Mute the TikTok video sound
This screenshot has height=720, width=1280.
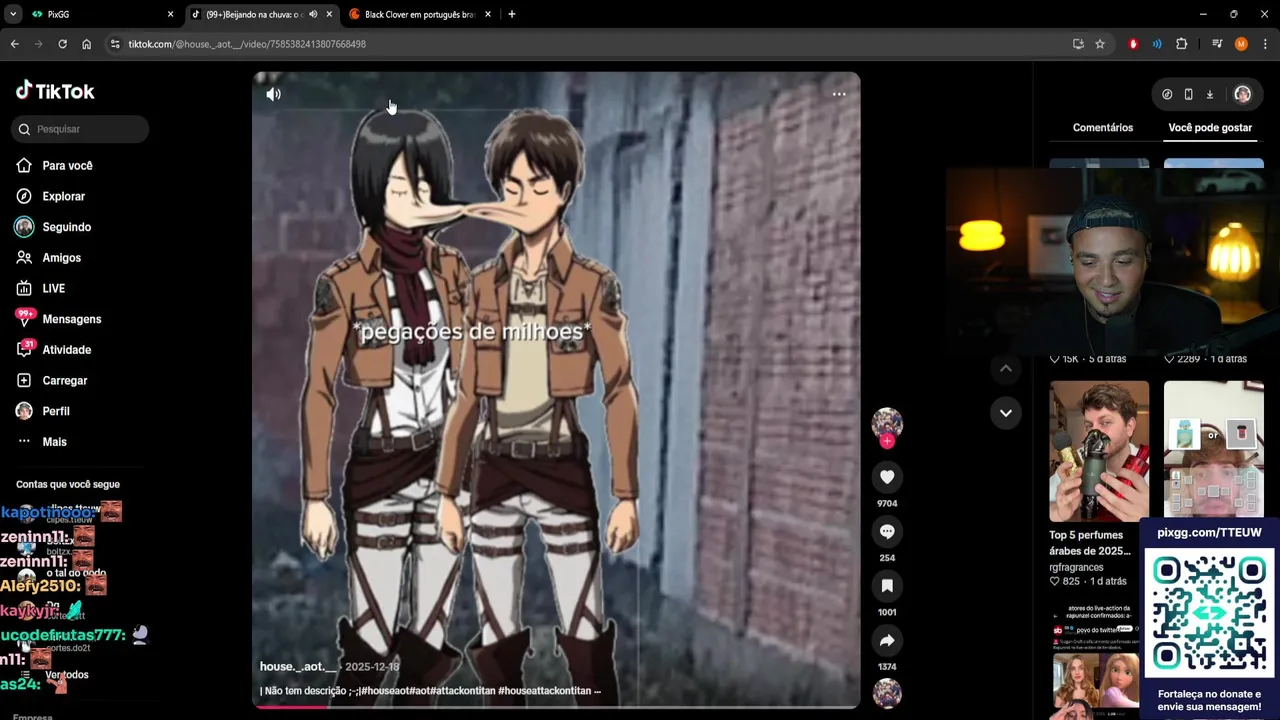(273, 94)
